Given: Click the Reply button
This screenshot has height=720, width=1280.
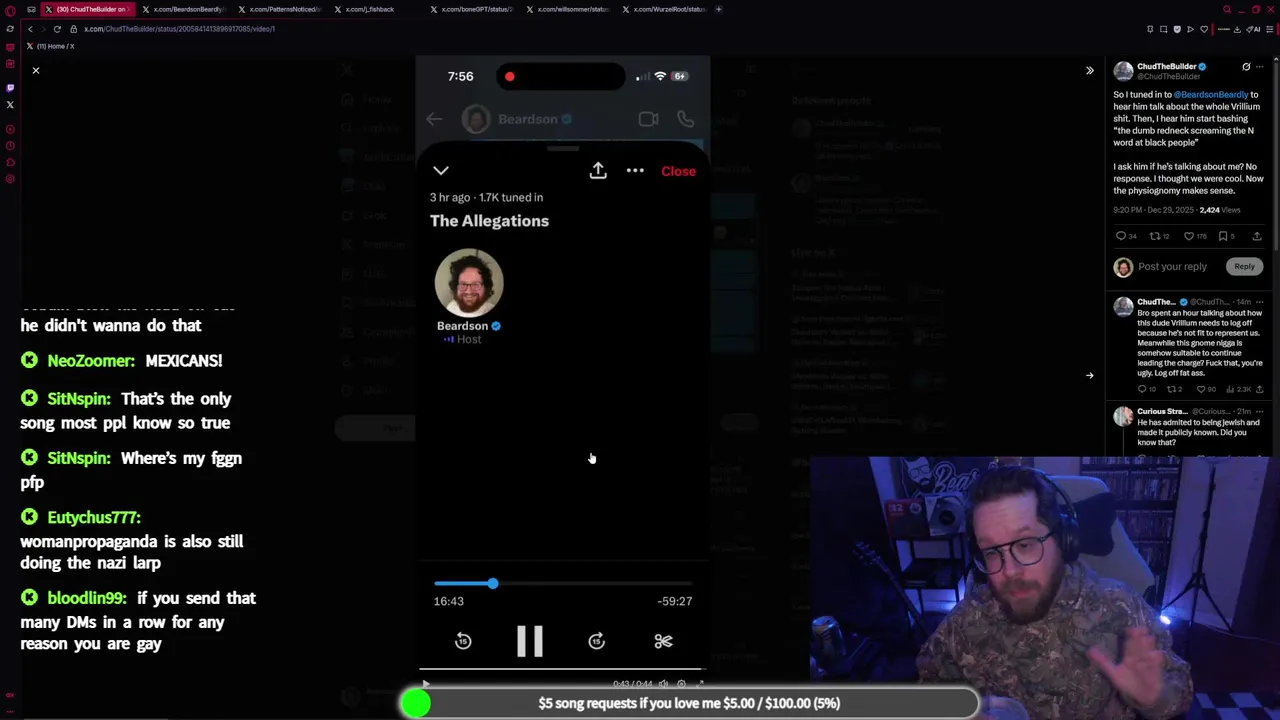Looking at the screenshot, I should click(x=1244, y=267).
